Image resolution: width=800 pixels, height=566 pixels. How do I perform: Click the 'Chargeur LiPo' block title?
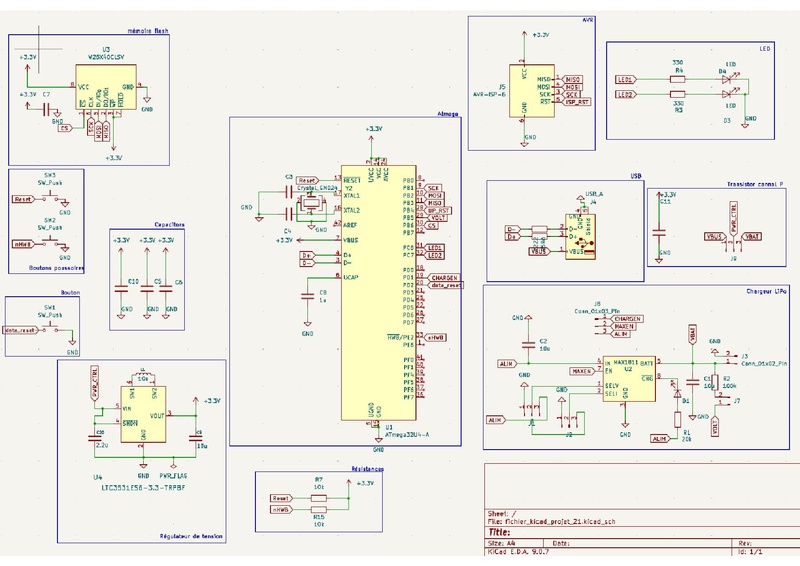[766, 291]
